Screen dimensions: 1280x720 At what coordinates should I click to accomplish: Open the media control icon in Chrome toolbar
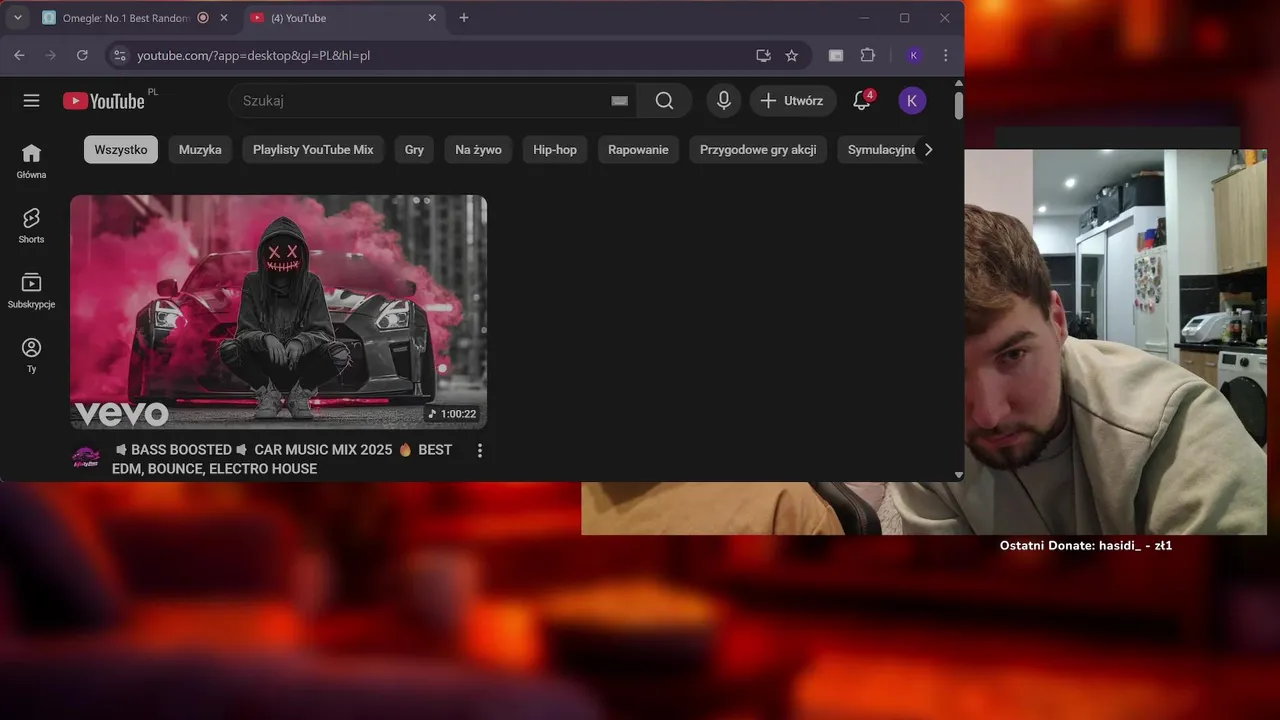[836, 56]
